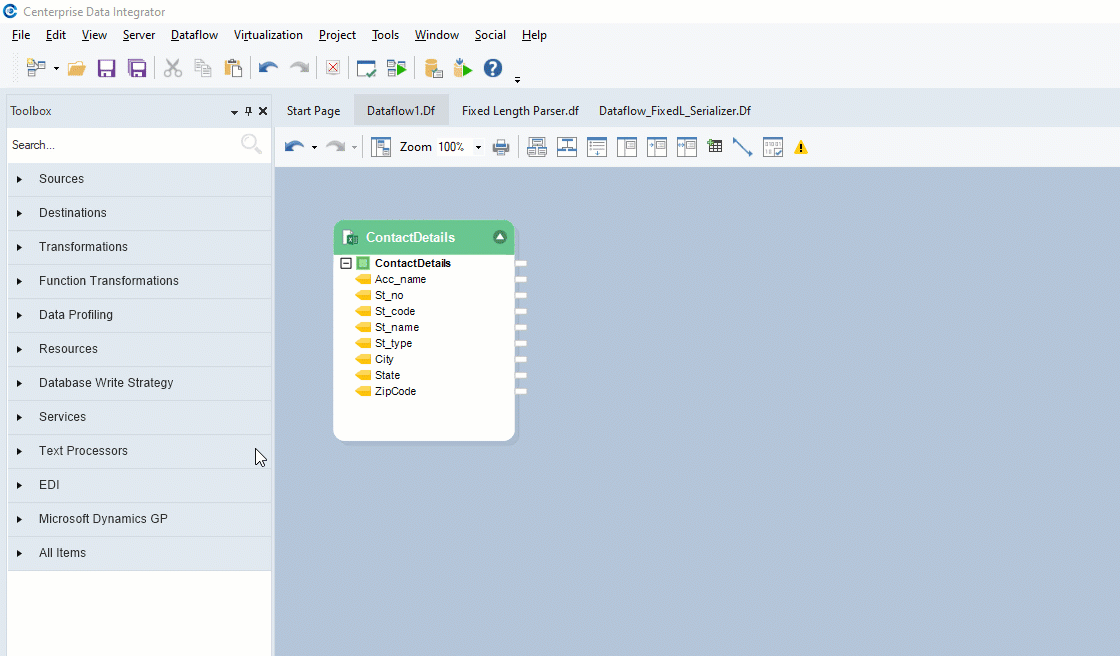Viewport: 1120px width, 656px height.
Task: Click the blue Help question mark icon
Action: tap(492, 68)
